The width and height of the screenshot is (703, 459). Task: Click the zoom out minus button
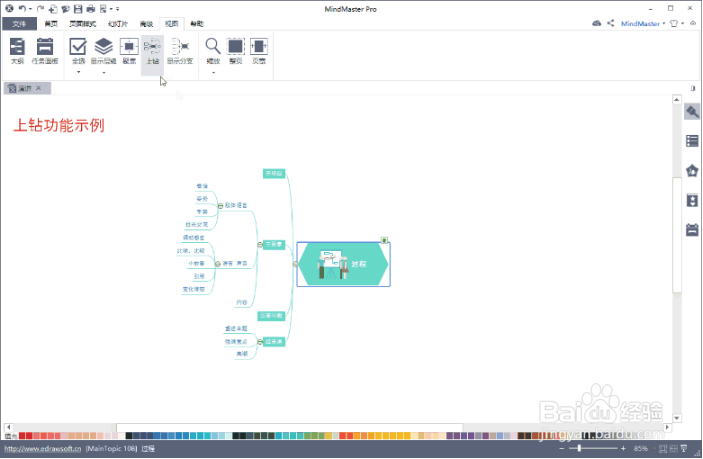[x=561, y=448]
